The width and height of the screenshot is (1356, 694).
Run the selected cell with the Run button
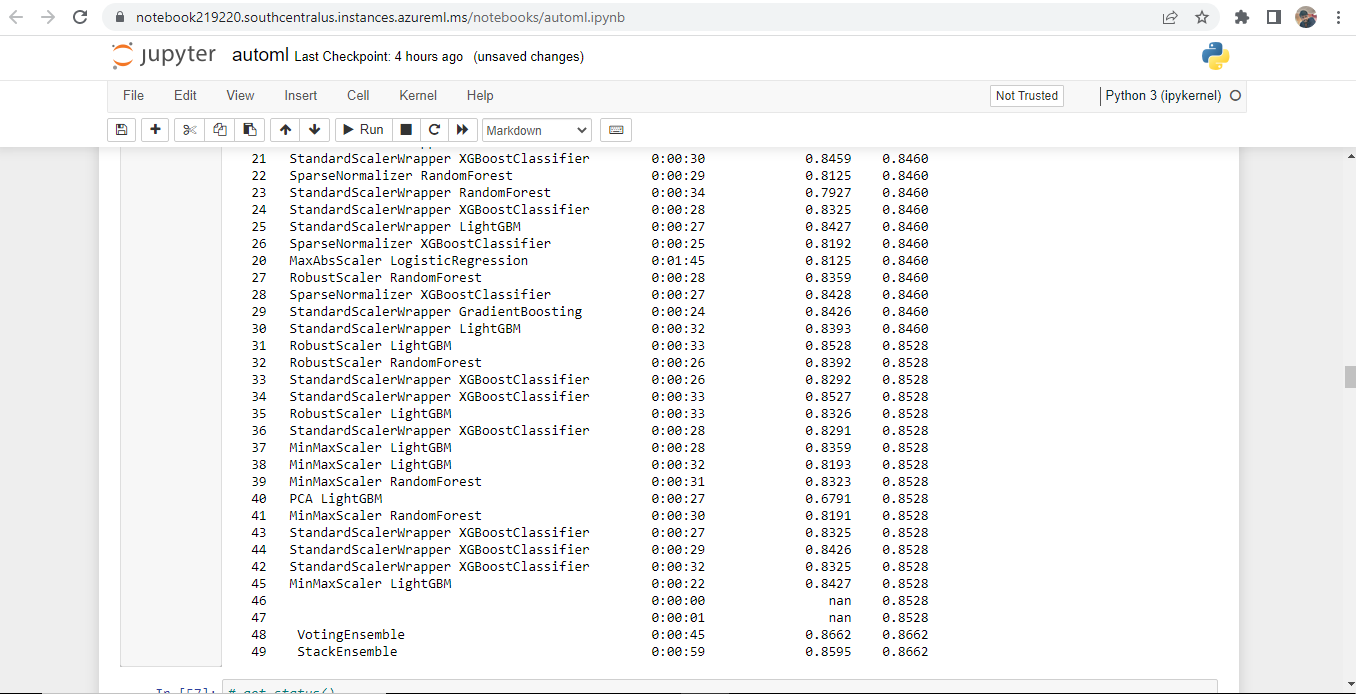coord(362,130)
